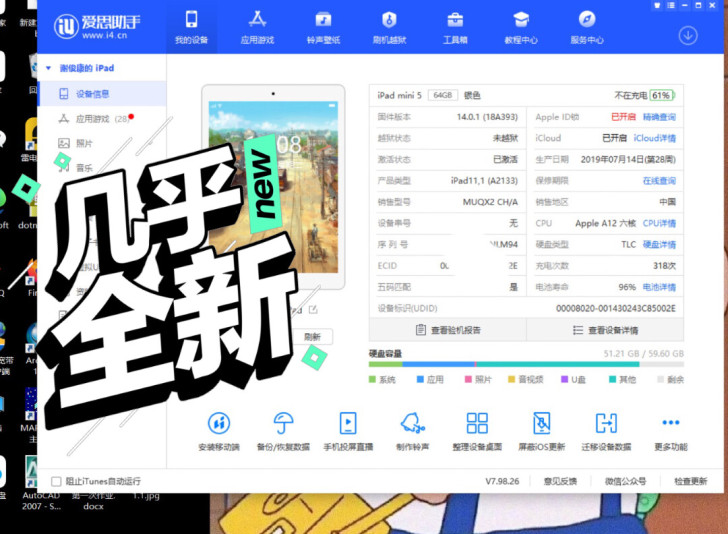The height and width of the screenshot is (534, 728).
Task: Open 制作铃声 bell icon
Action: coord(412,423)
